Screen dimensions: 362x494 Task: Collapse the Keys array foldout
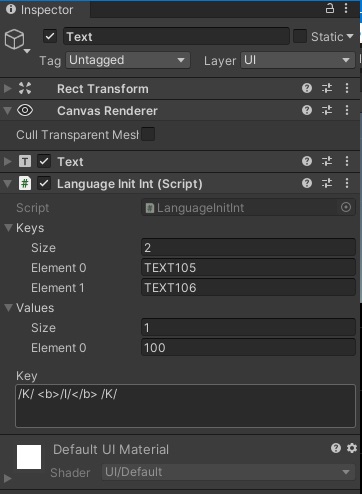pyautogui.click(x=8, y=228)
